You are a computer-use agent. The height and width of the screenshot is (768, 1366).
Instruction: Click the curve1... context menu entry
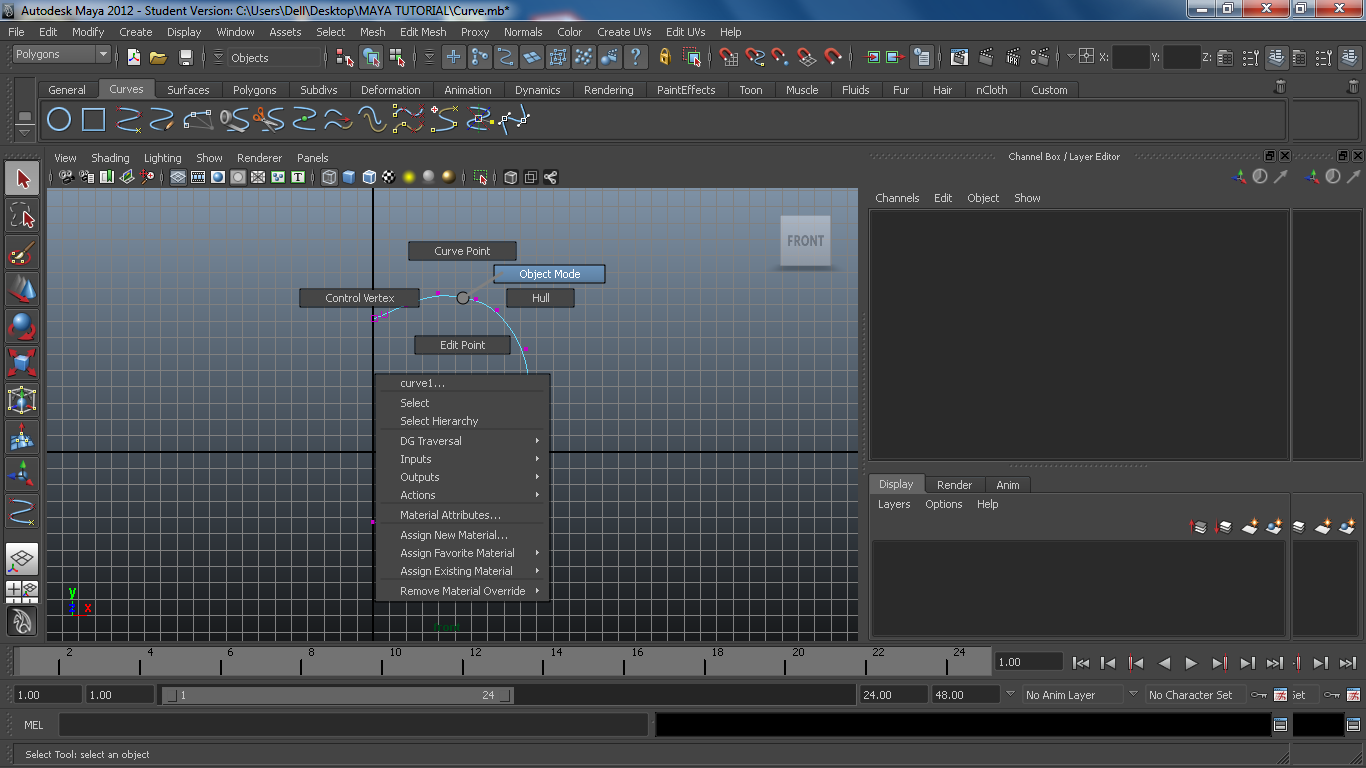tap(463, 383)
